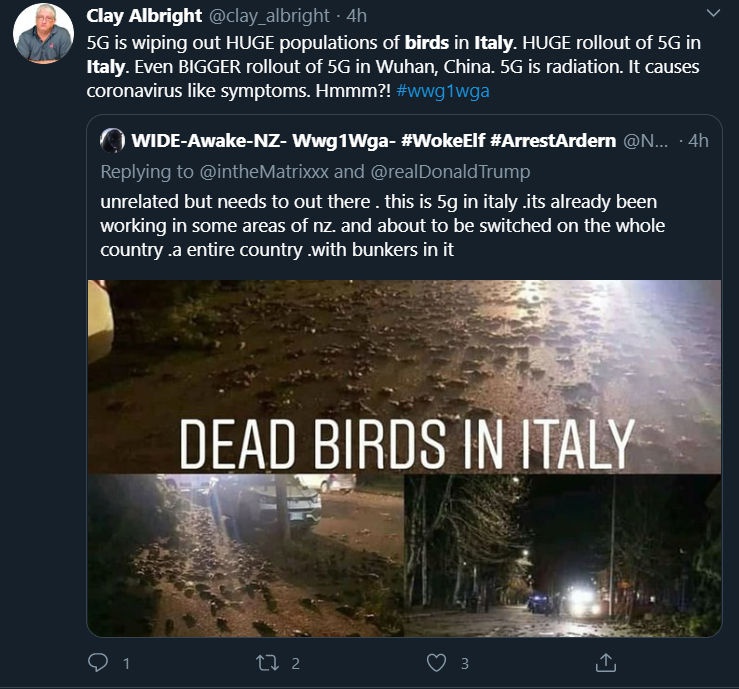Click the quoted tweet text about 5g in italy
The image size is (739, 689).
(380, 225)
